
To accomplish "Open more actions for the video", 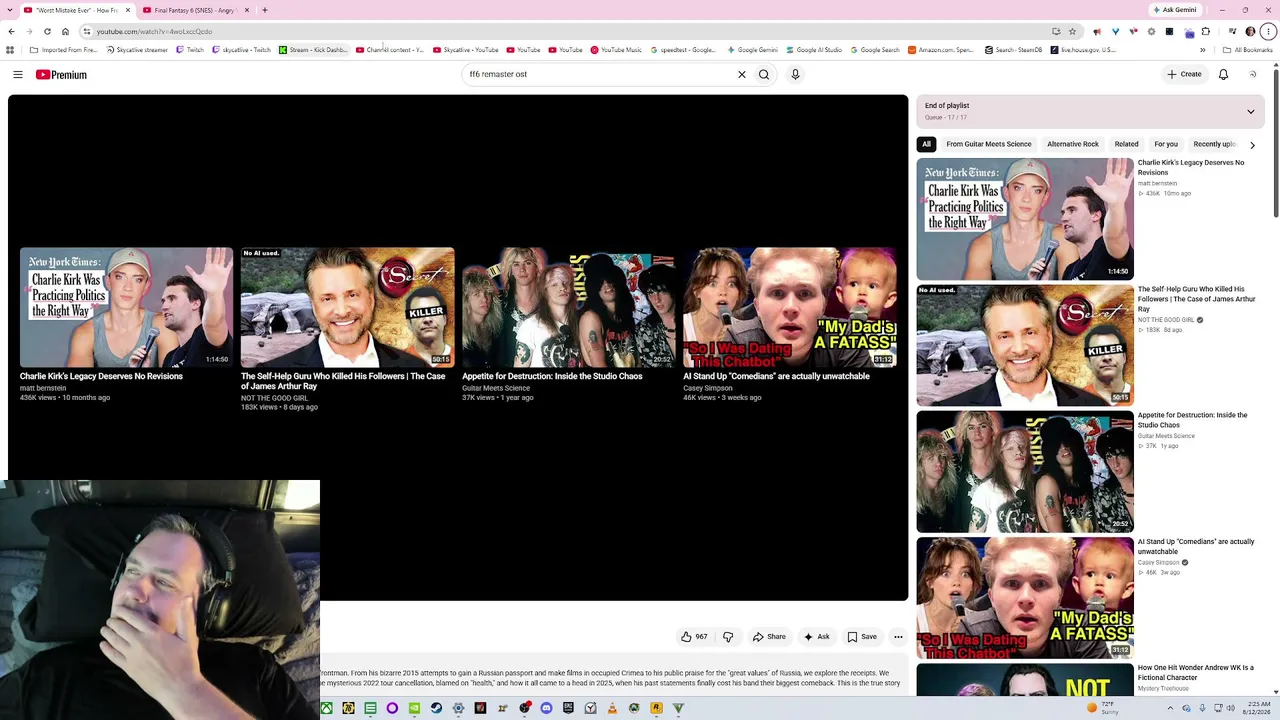I will coord(898,637).
